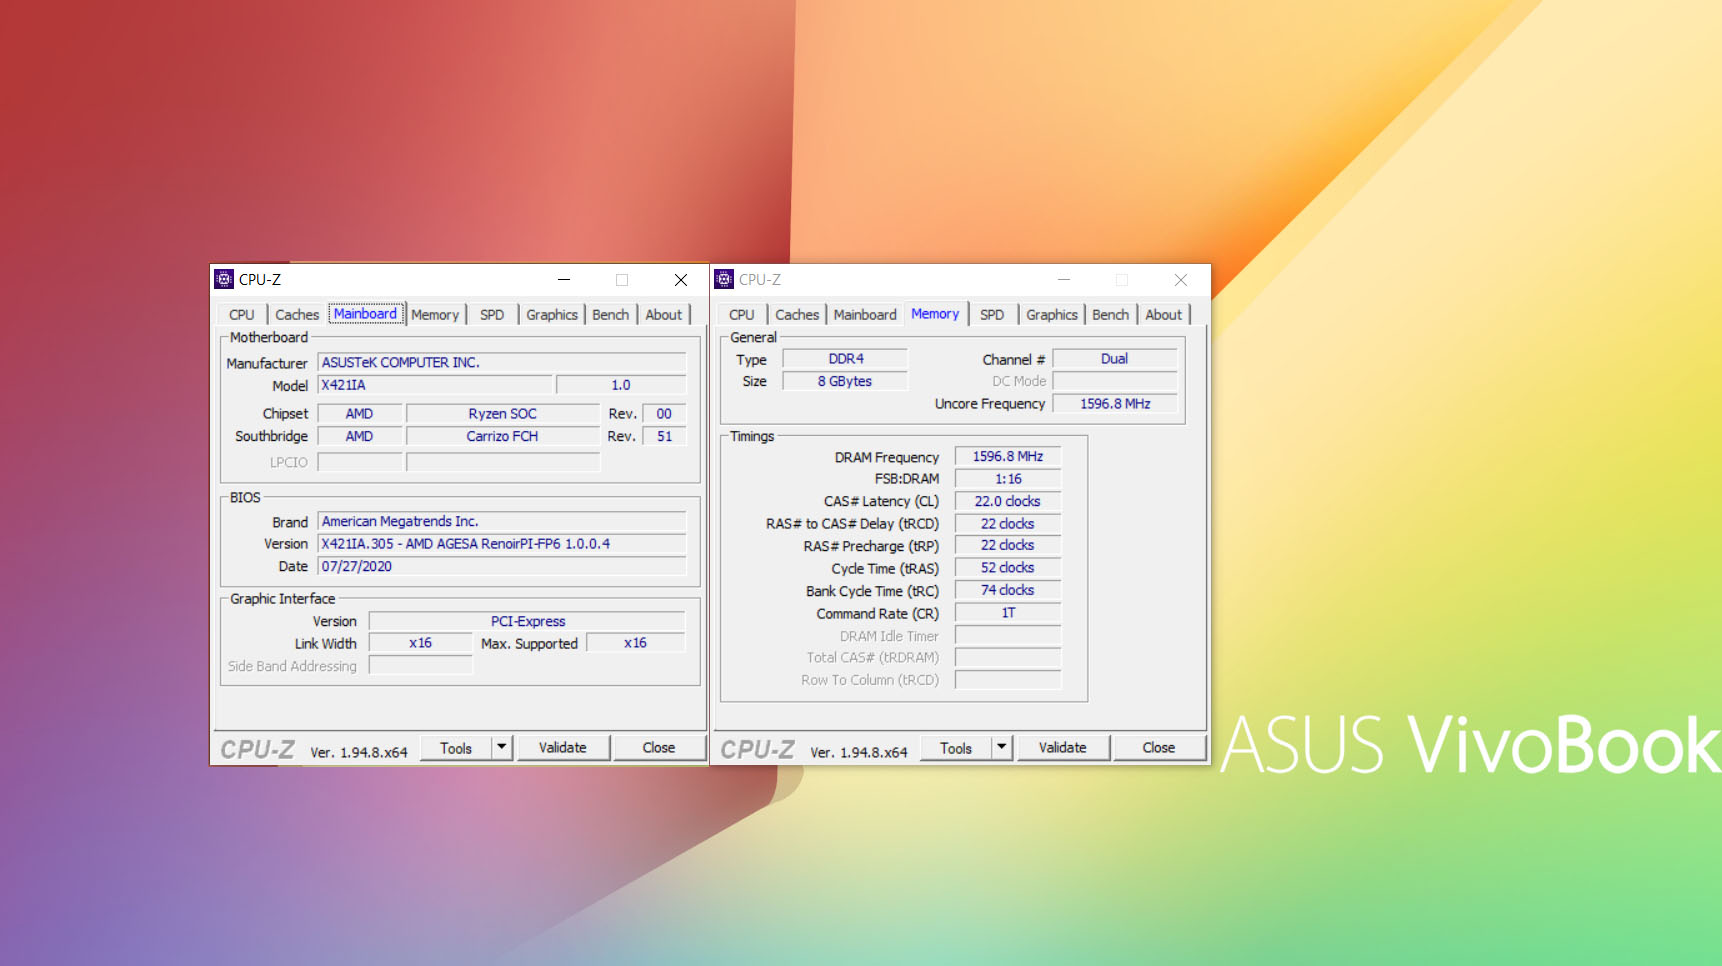1722x966 pixels.
Task: Click the Uncore Frequency 1596.8 MHz value
Action: 1115,404
